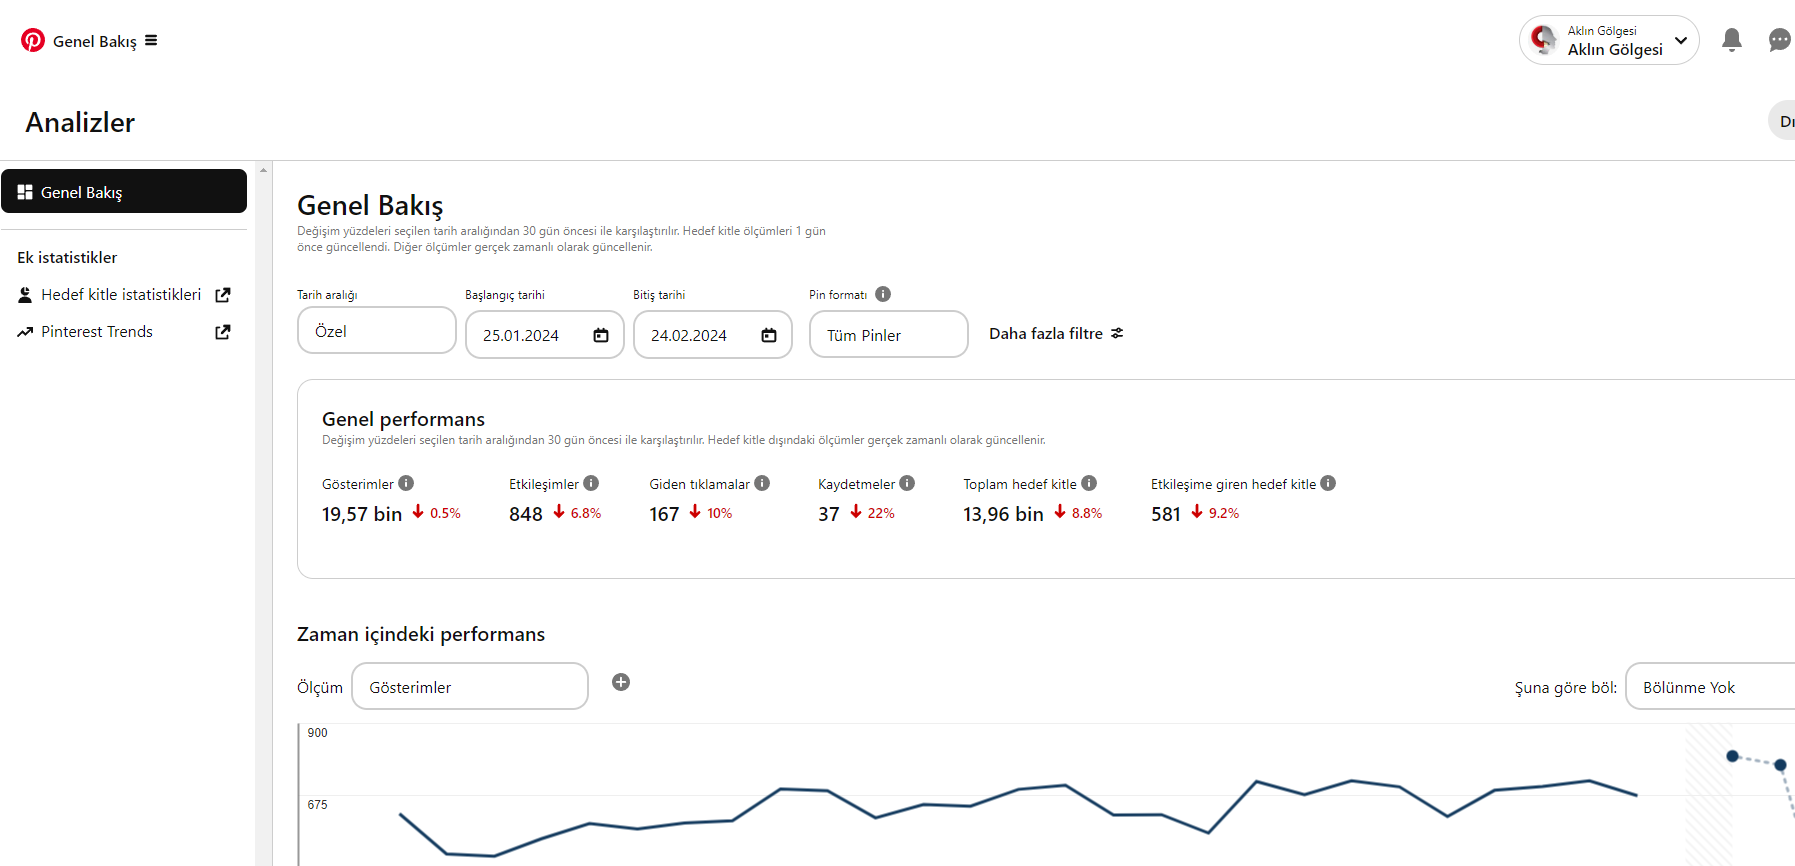1795x866 pixels.
Task: Click Daha fazla filtre button
Action: point(1056,334)
